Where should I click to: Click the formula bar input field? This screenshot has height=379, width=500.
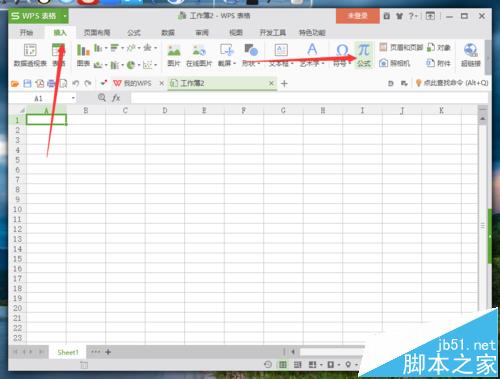click(309, 98)
